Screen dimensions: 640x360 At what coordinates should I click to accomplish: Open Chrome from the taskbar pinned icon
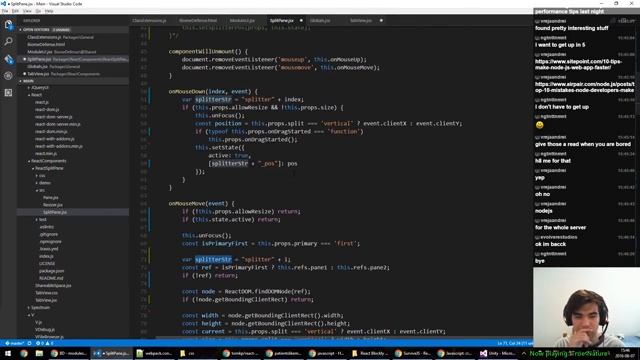(24, 353)
